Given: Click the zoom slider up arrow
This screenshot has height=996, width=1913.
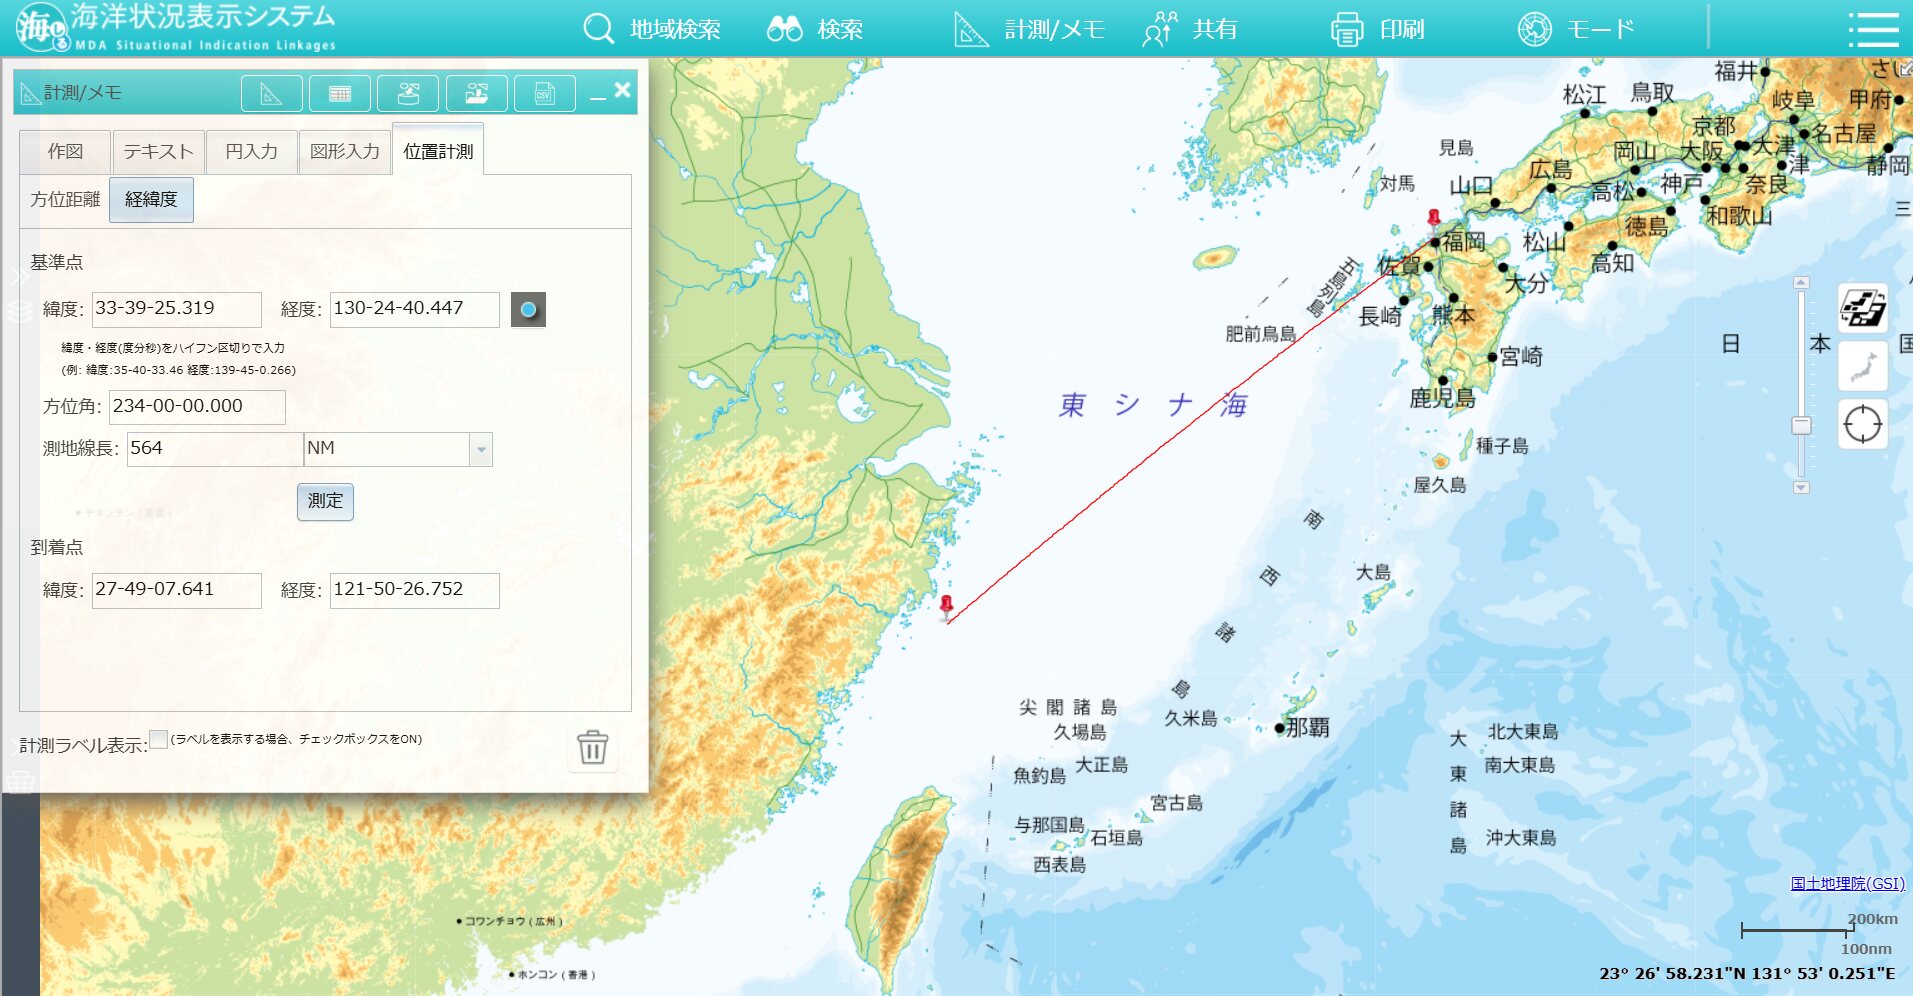Looking at the screenshot, I should click(x=1801, y=283).
